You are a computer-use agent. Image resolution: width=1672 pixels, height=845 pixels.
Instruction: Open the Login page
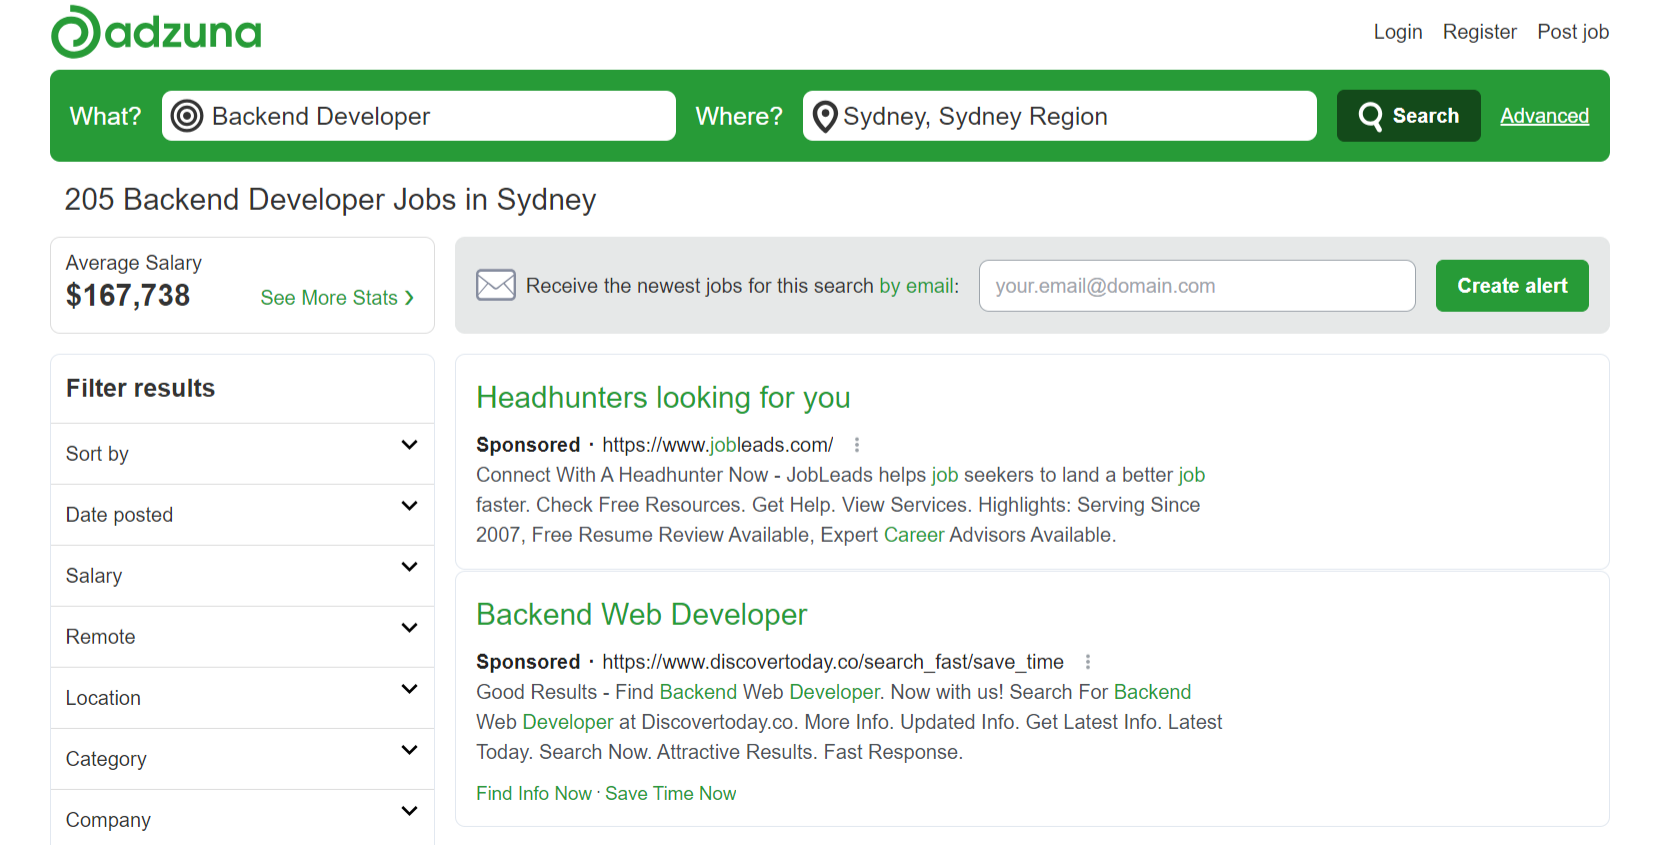pos(1397,32)
